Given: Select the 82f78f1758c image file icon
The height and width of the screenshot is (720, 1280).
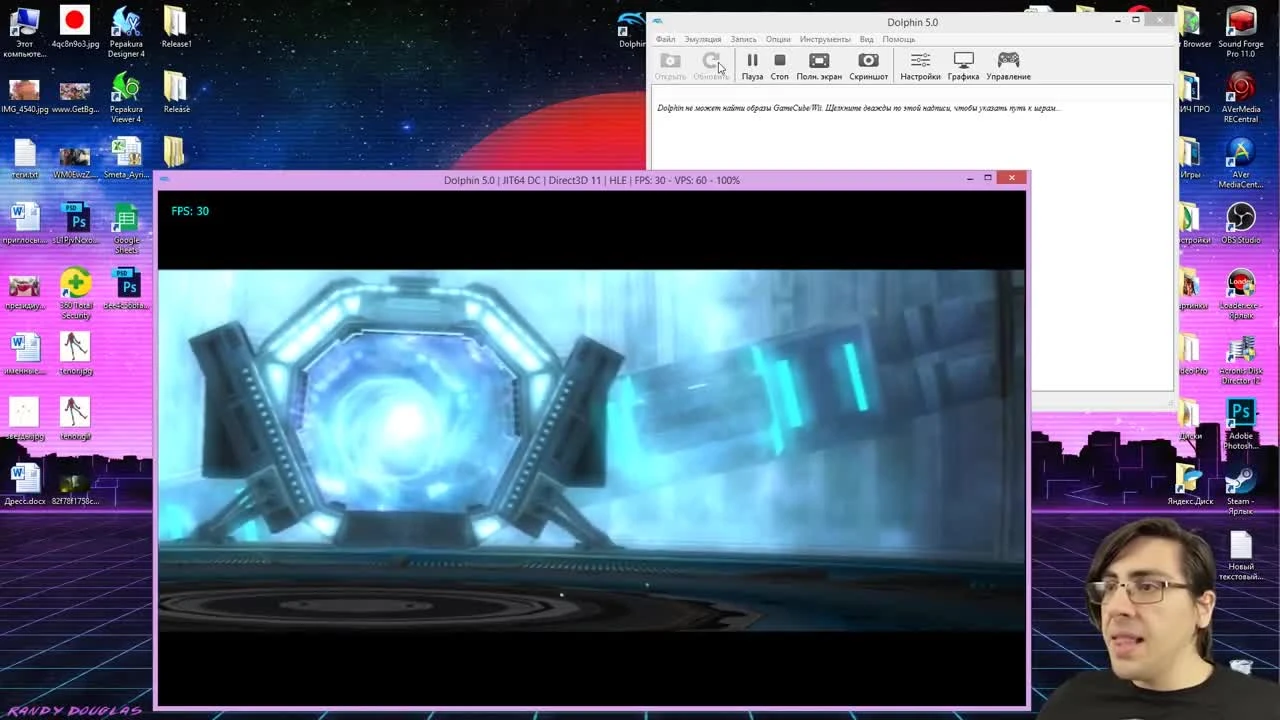Looking at the screenshot, I should pyautogui.click(x=75, y=486).
